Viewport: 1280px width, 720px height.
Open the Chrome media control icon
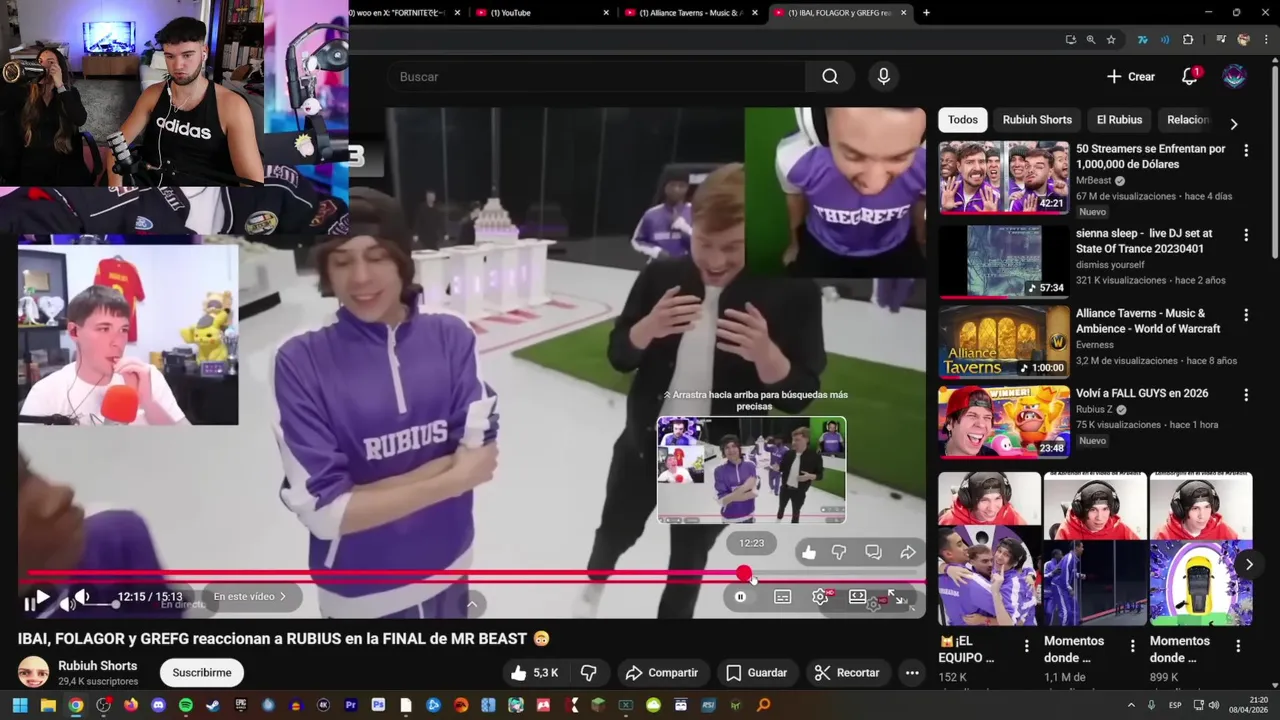pos(1221,40)
